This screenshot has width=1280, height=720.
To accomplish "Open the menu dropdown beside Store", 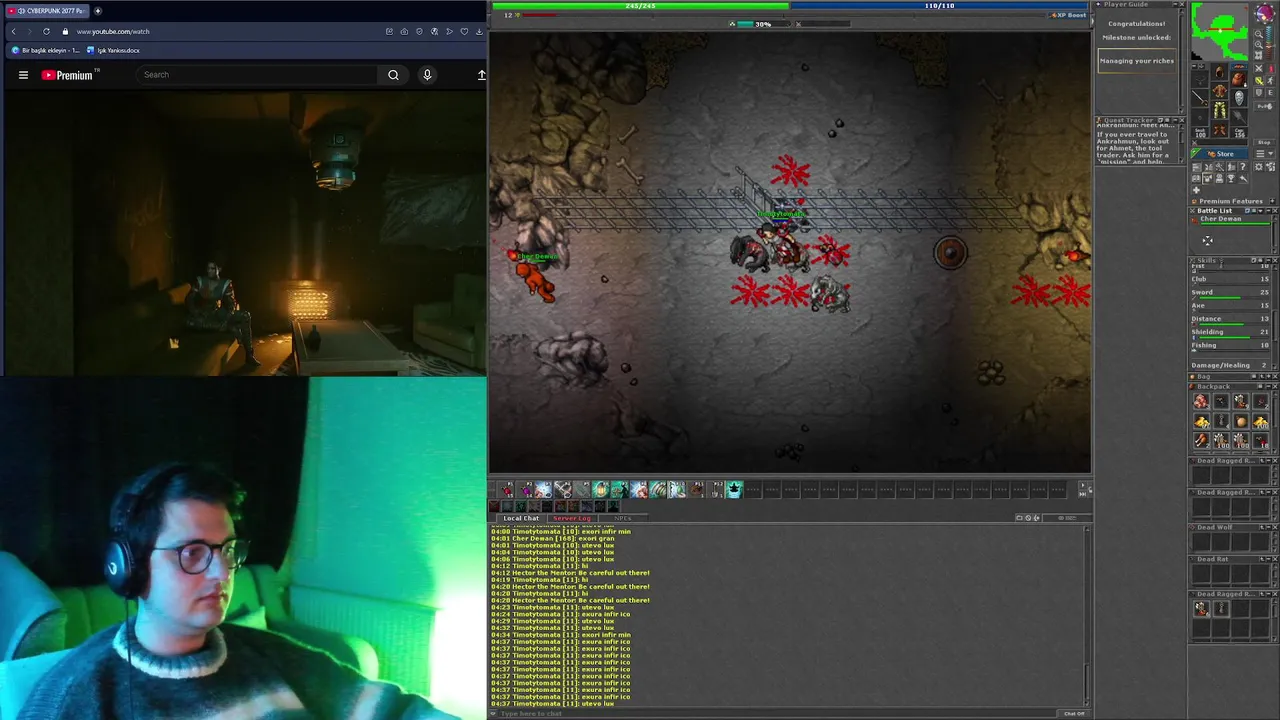I will pyautogui.click(x=1264, y=153).
